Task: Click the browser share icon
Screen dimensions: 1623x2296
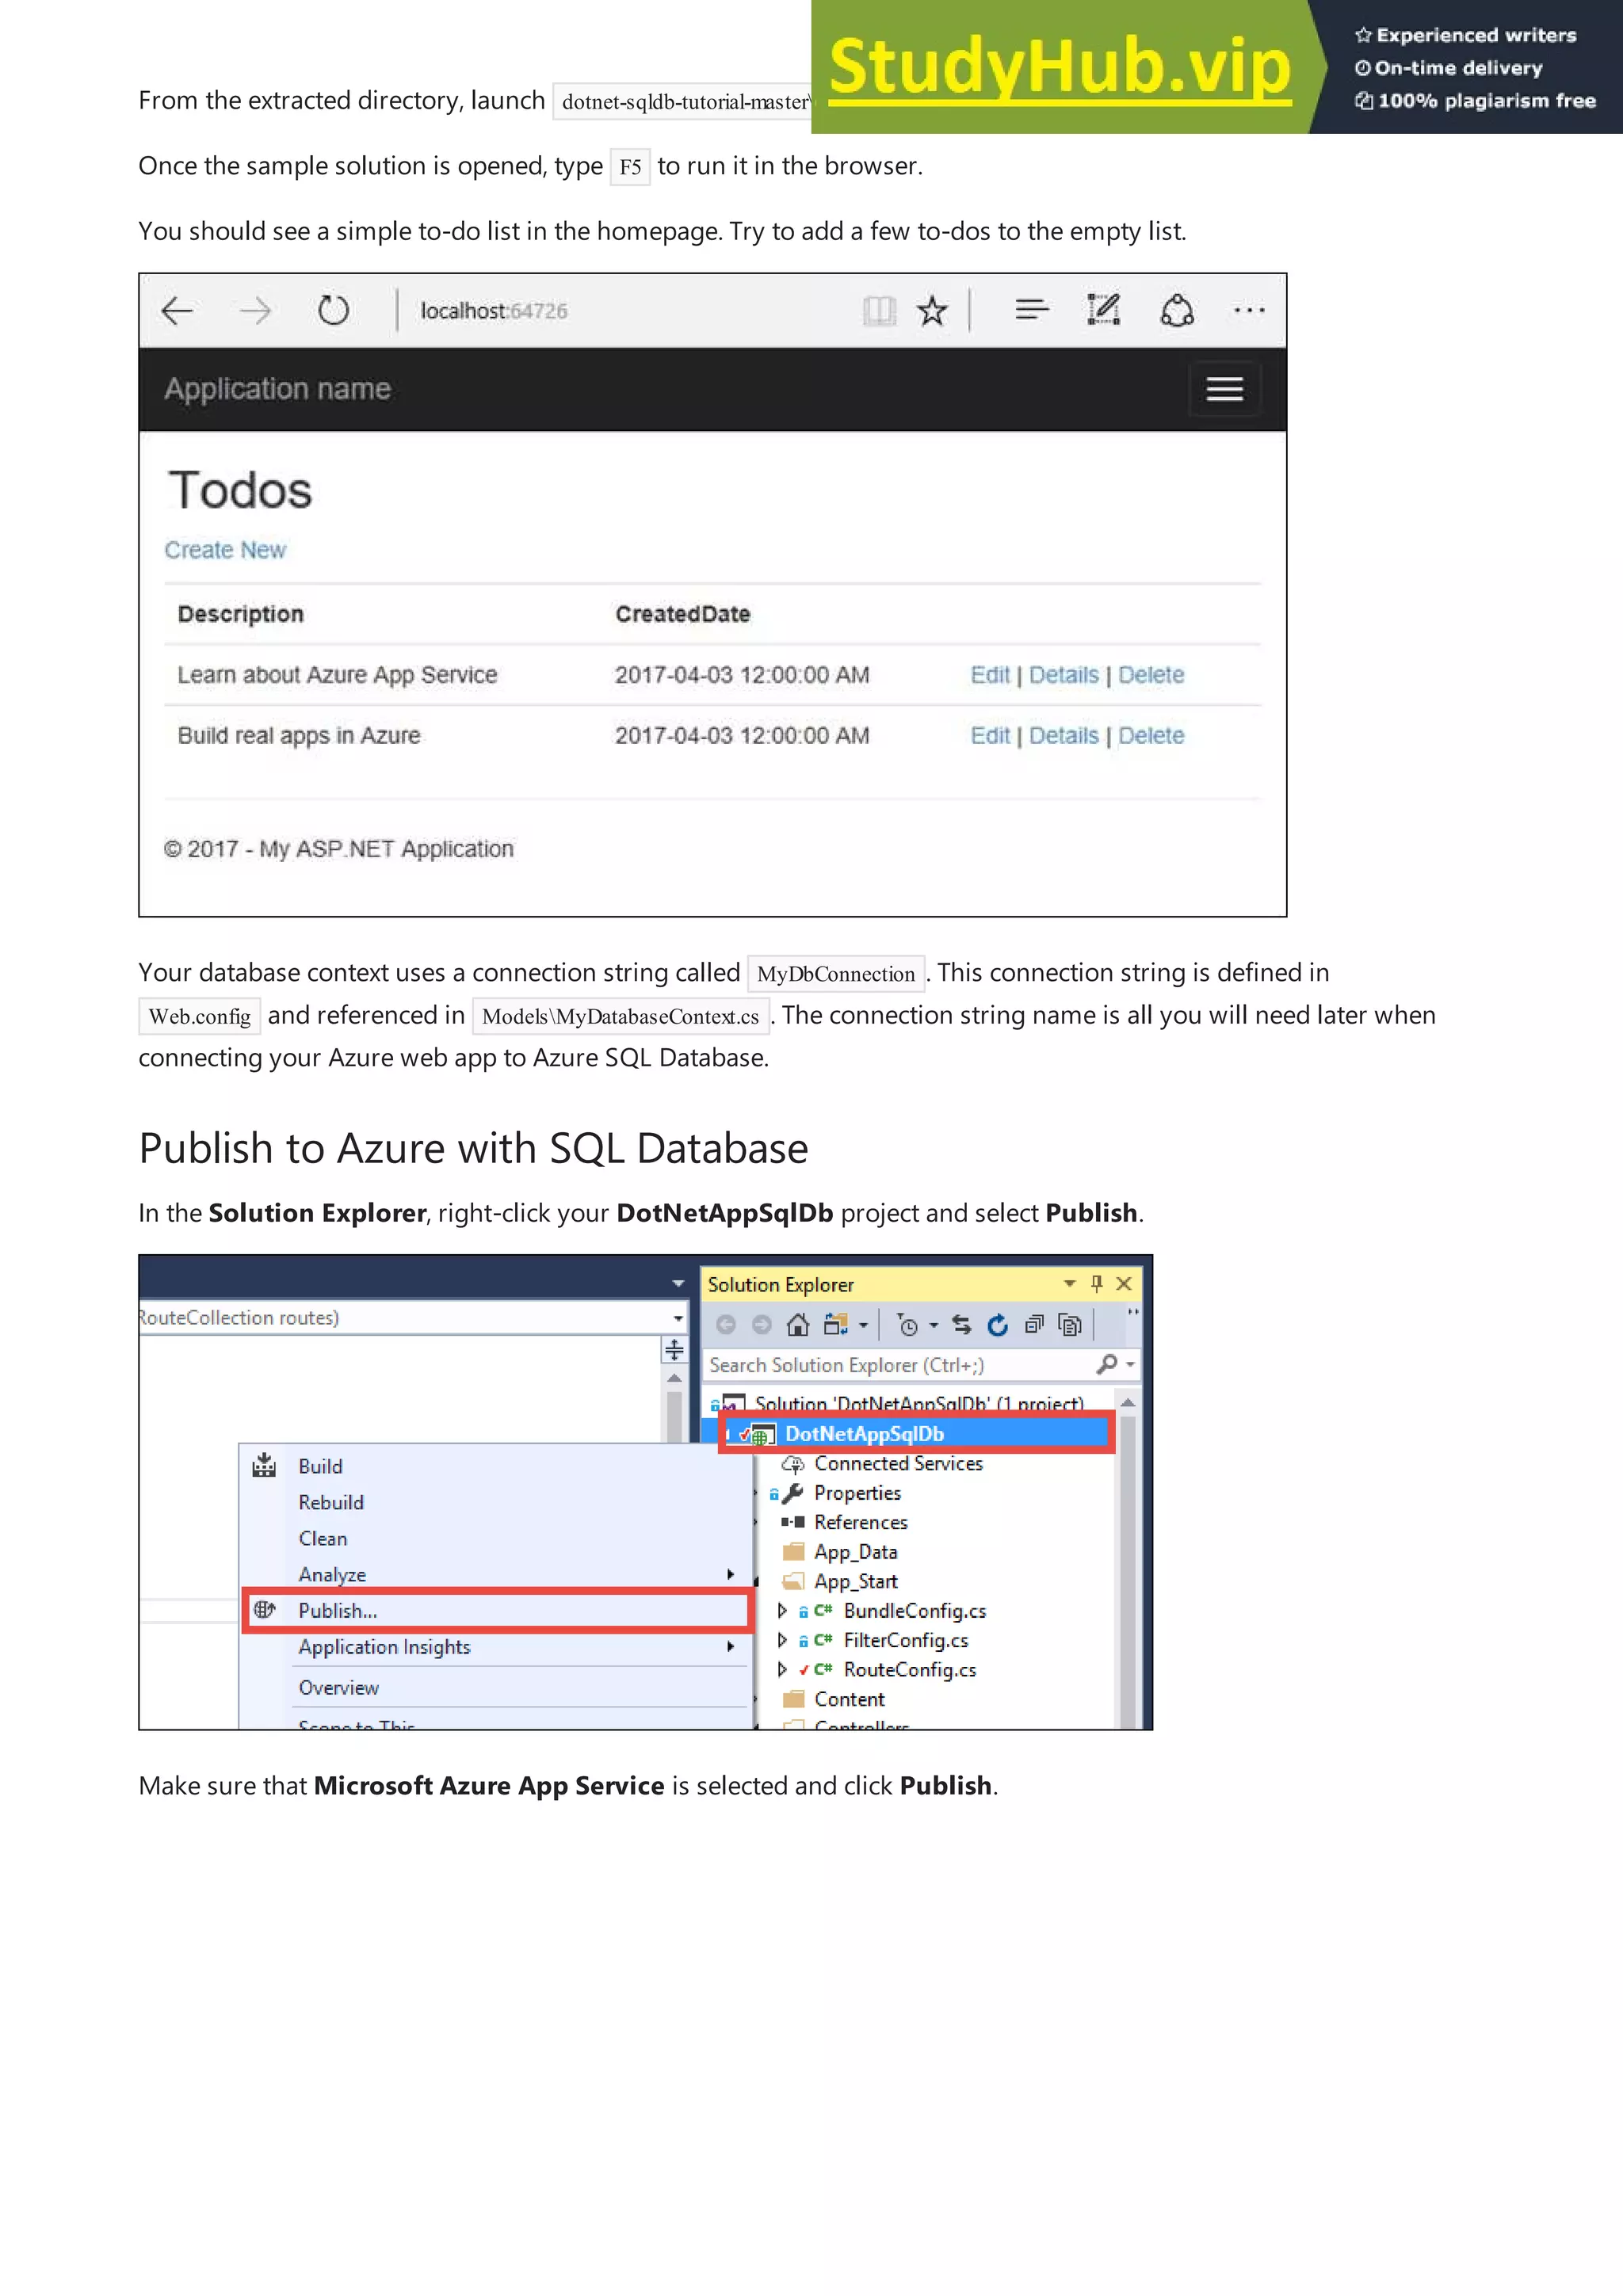Action: pyautogui.click(x=1177, y=310)
